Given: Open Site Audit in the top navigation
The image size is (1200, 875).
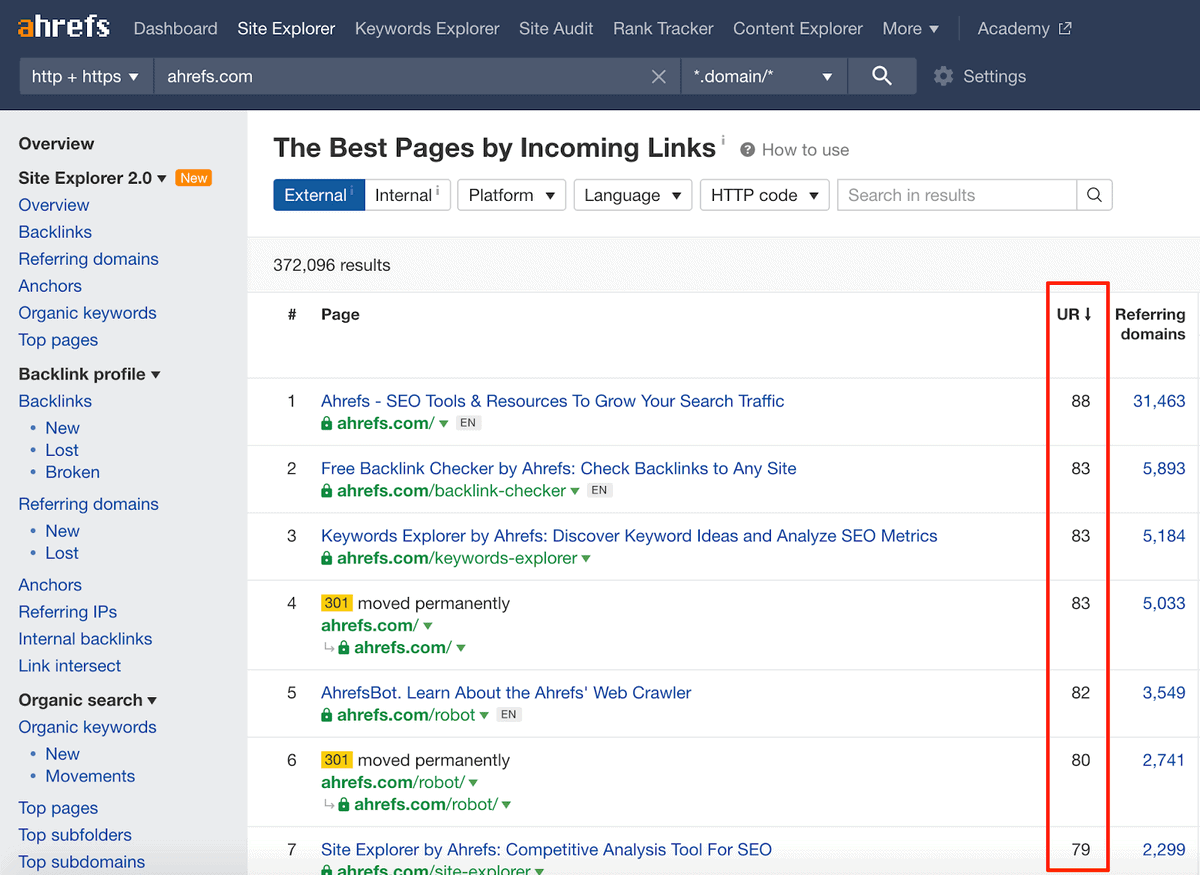Looking at the screenshot, I should [556, 28].
